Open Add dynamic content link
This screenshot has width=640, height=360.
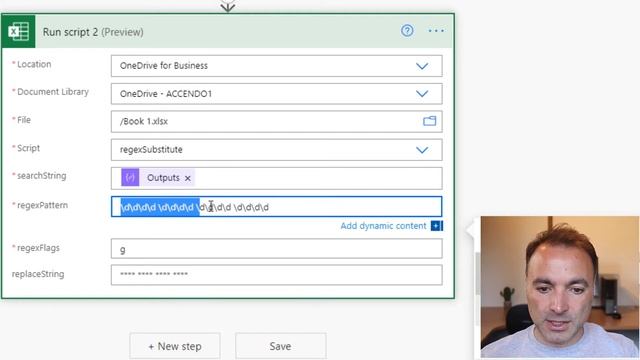click(383, 226)
